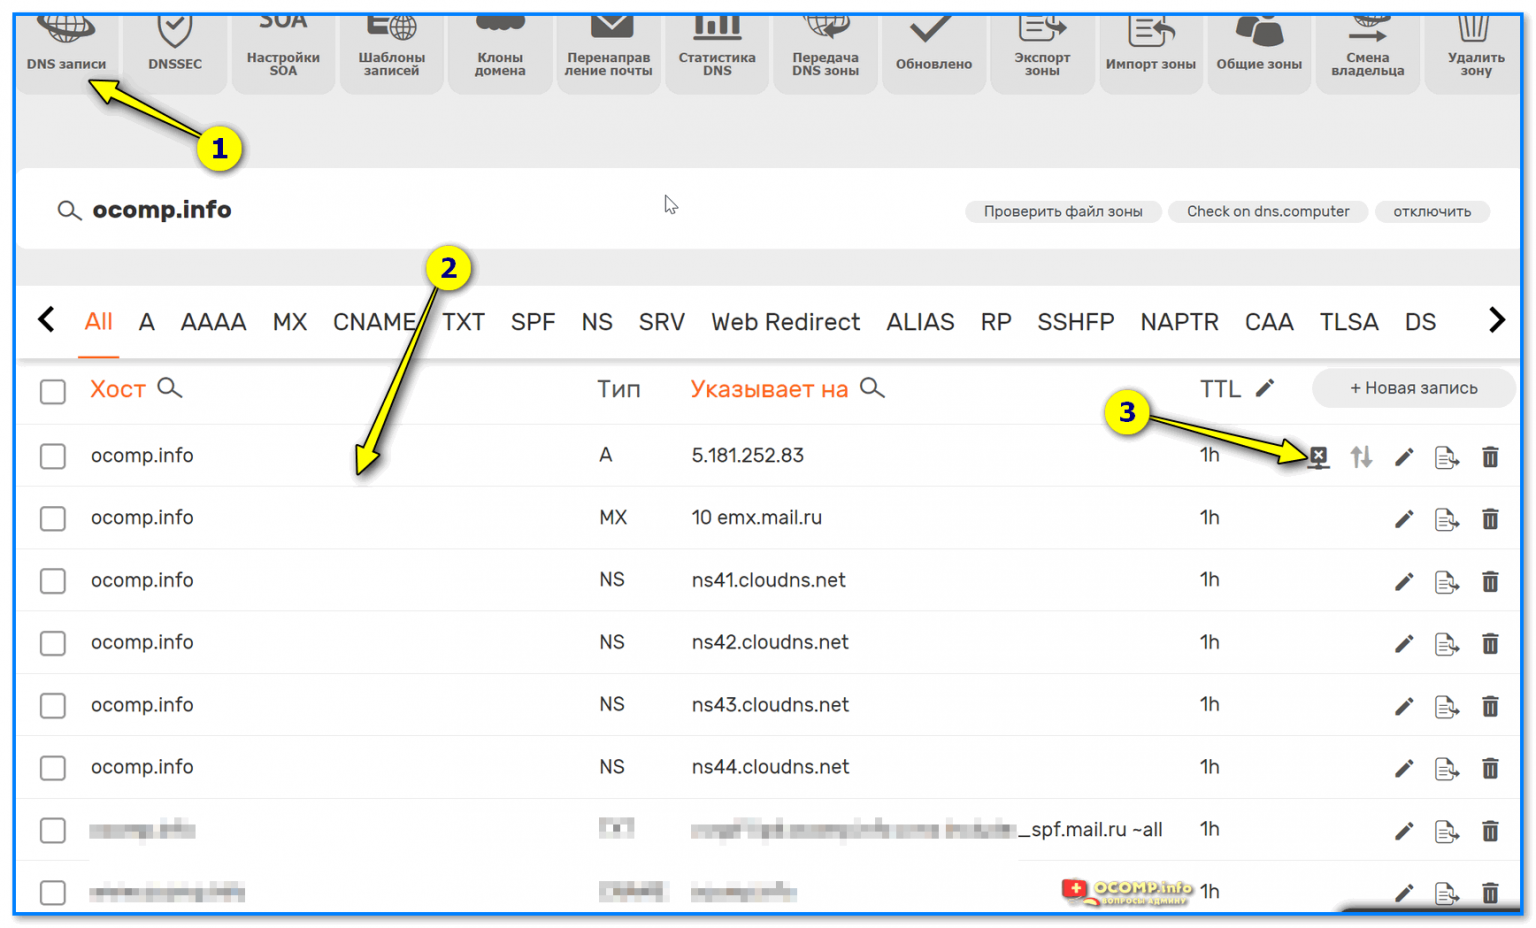Screen dimensions: 1536x928
Task: Check the box for the spf.mail.ru row
Action: point(53,830)
